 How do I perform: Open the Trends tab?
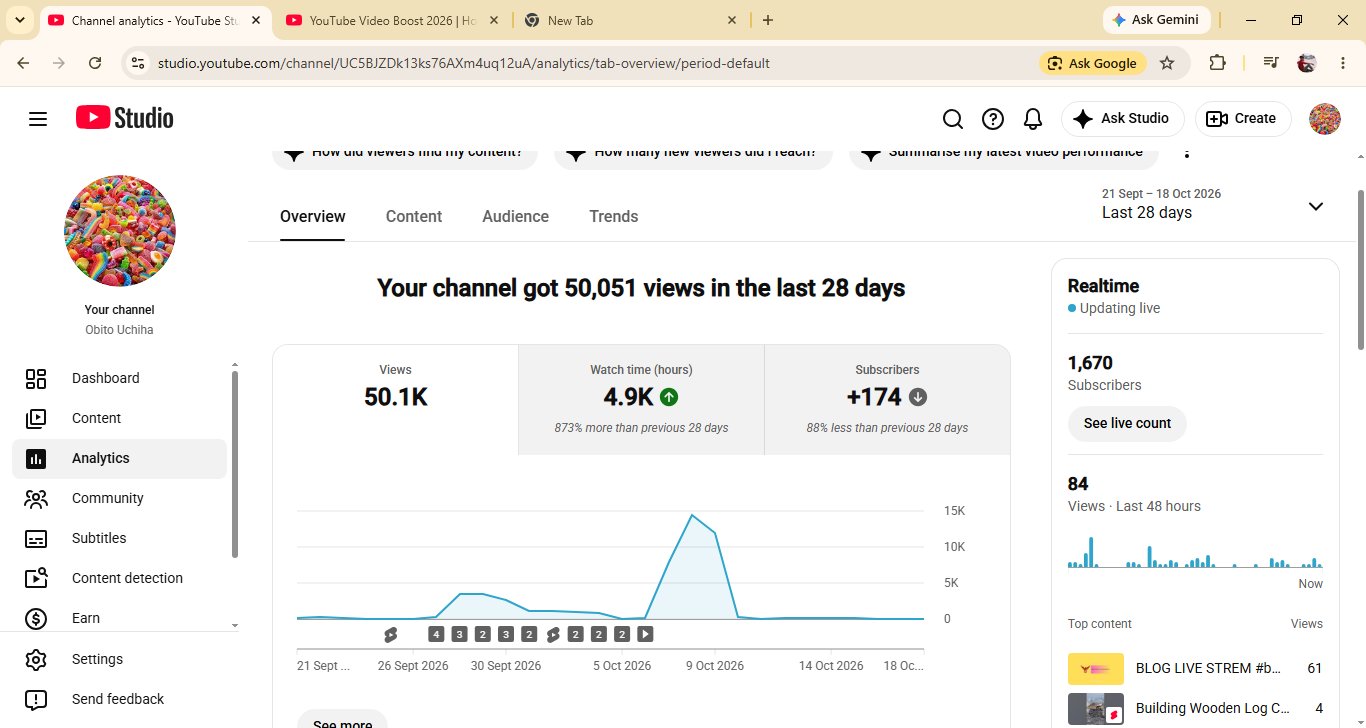[x=613, y=216]
